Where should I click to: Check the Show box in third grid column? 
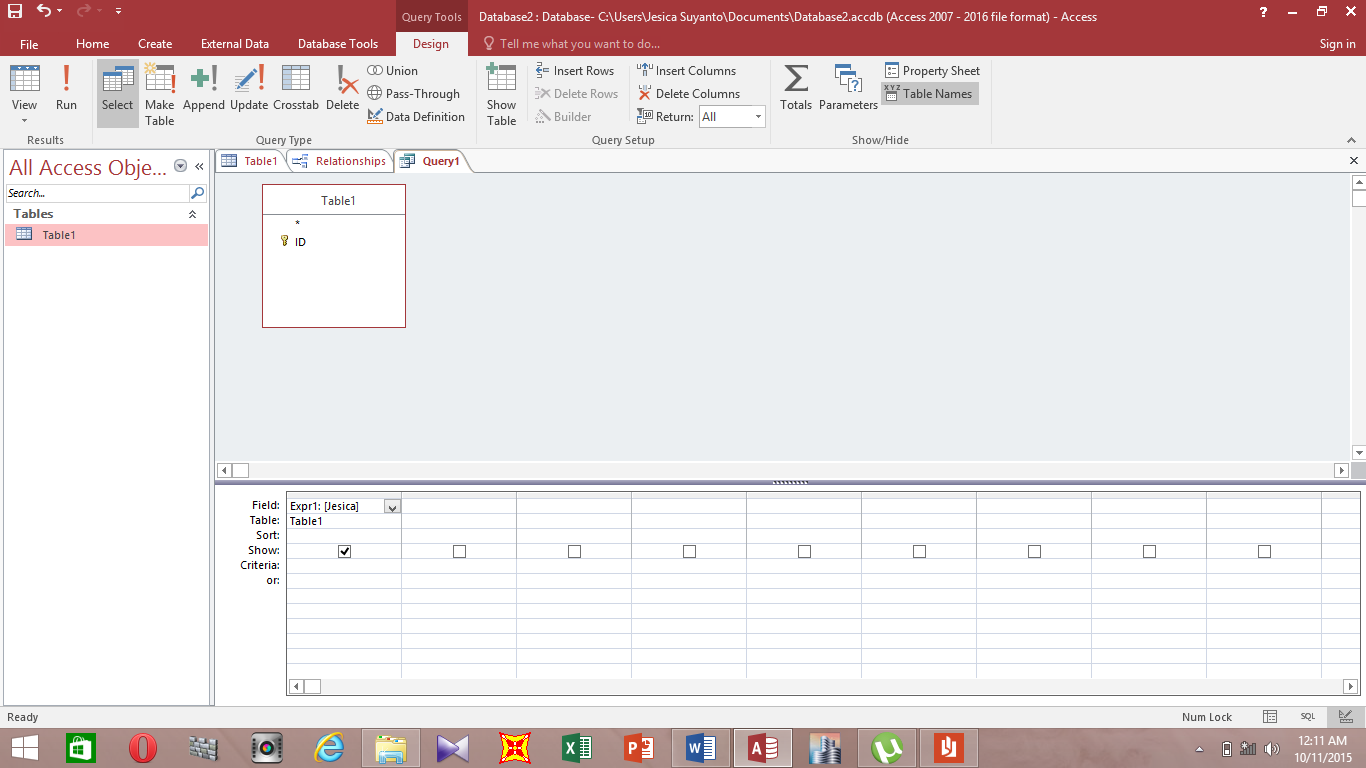point(574,551)
